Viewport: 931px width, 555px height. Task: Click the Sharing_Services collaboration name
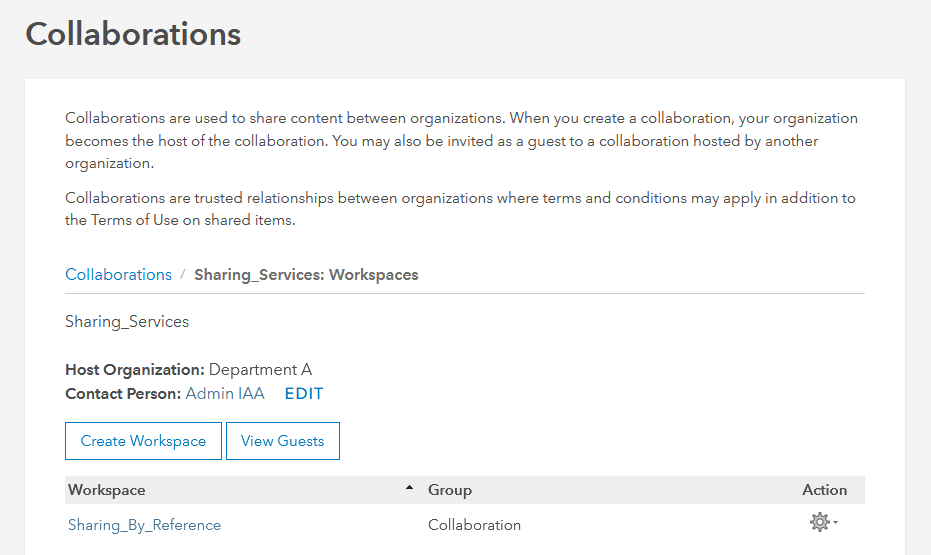(x=127, y=322)
